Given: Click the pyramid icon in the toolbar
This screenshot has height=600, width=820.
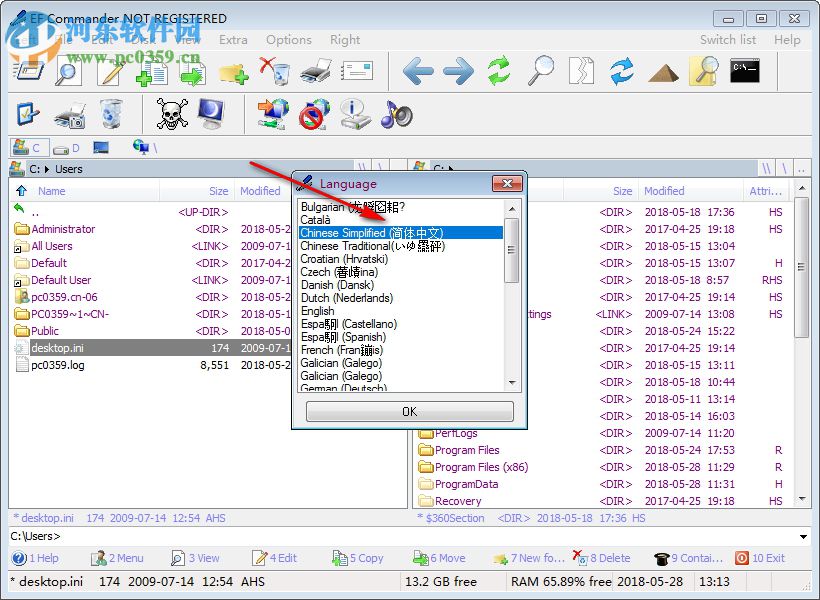Looking at the screenshot, I should coord(663,71).
